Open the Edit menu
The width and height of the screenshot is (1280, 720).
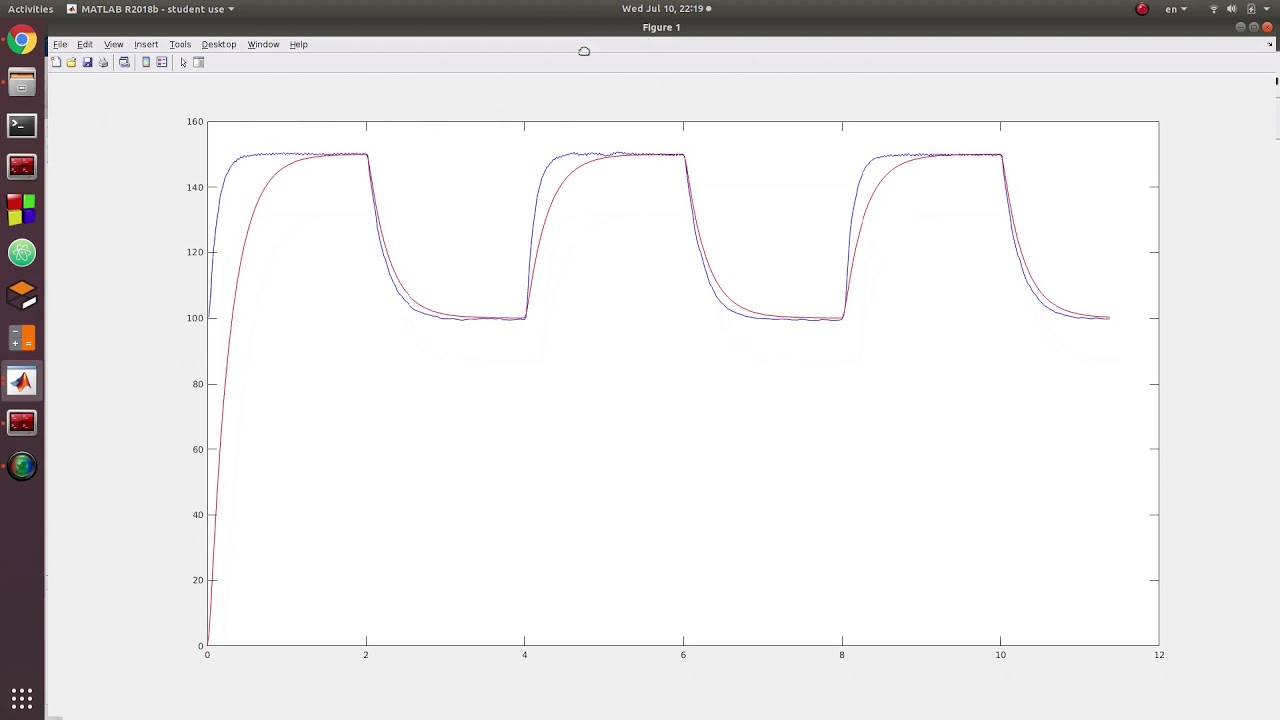click(x=85, y=44)
